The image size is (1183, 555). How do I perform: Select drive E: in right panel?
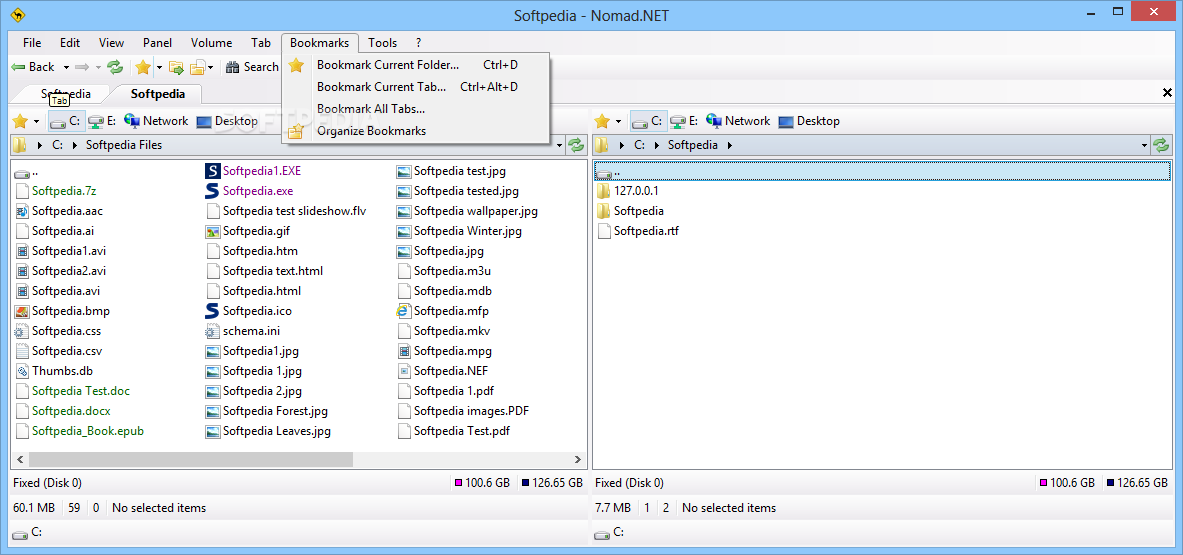point(684,121)
